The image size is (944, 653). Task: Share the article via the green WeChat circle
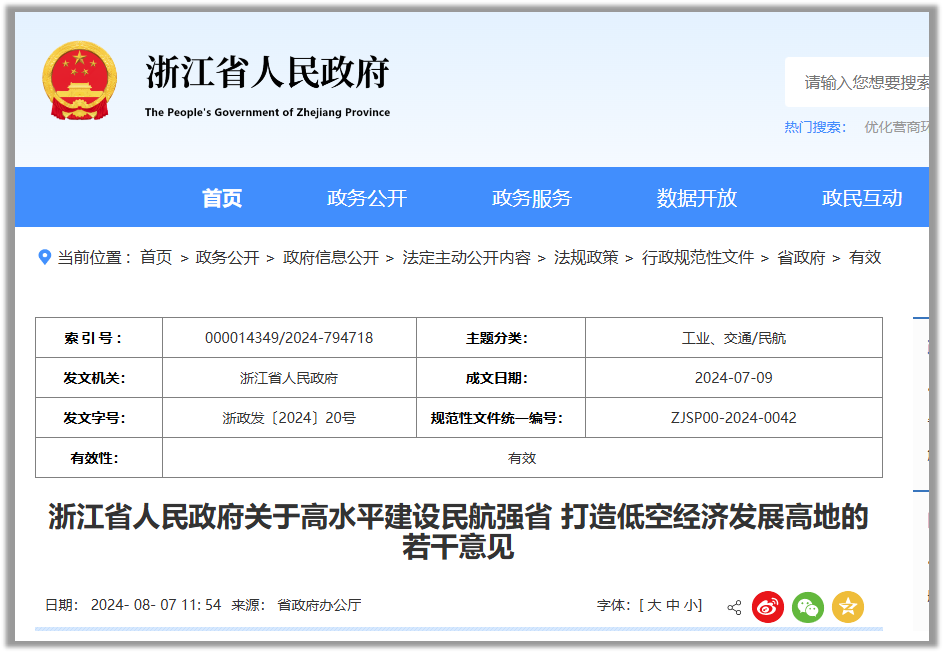point(808,606)
